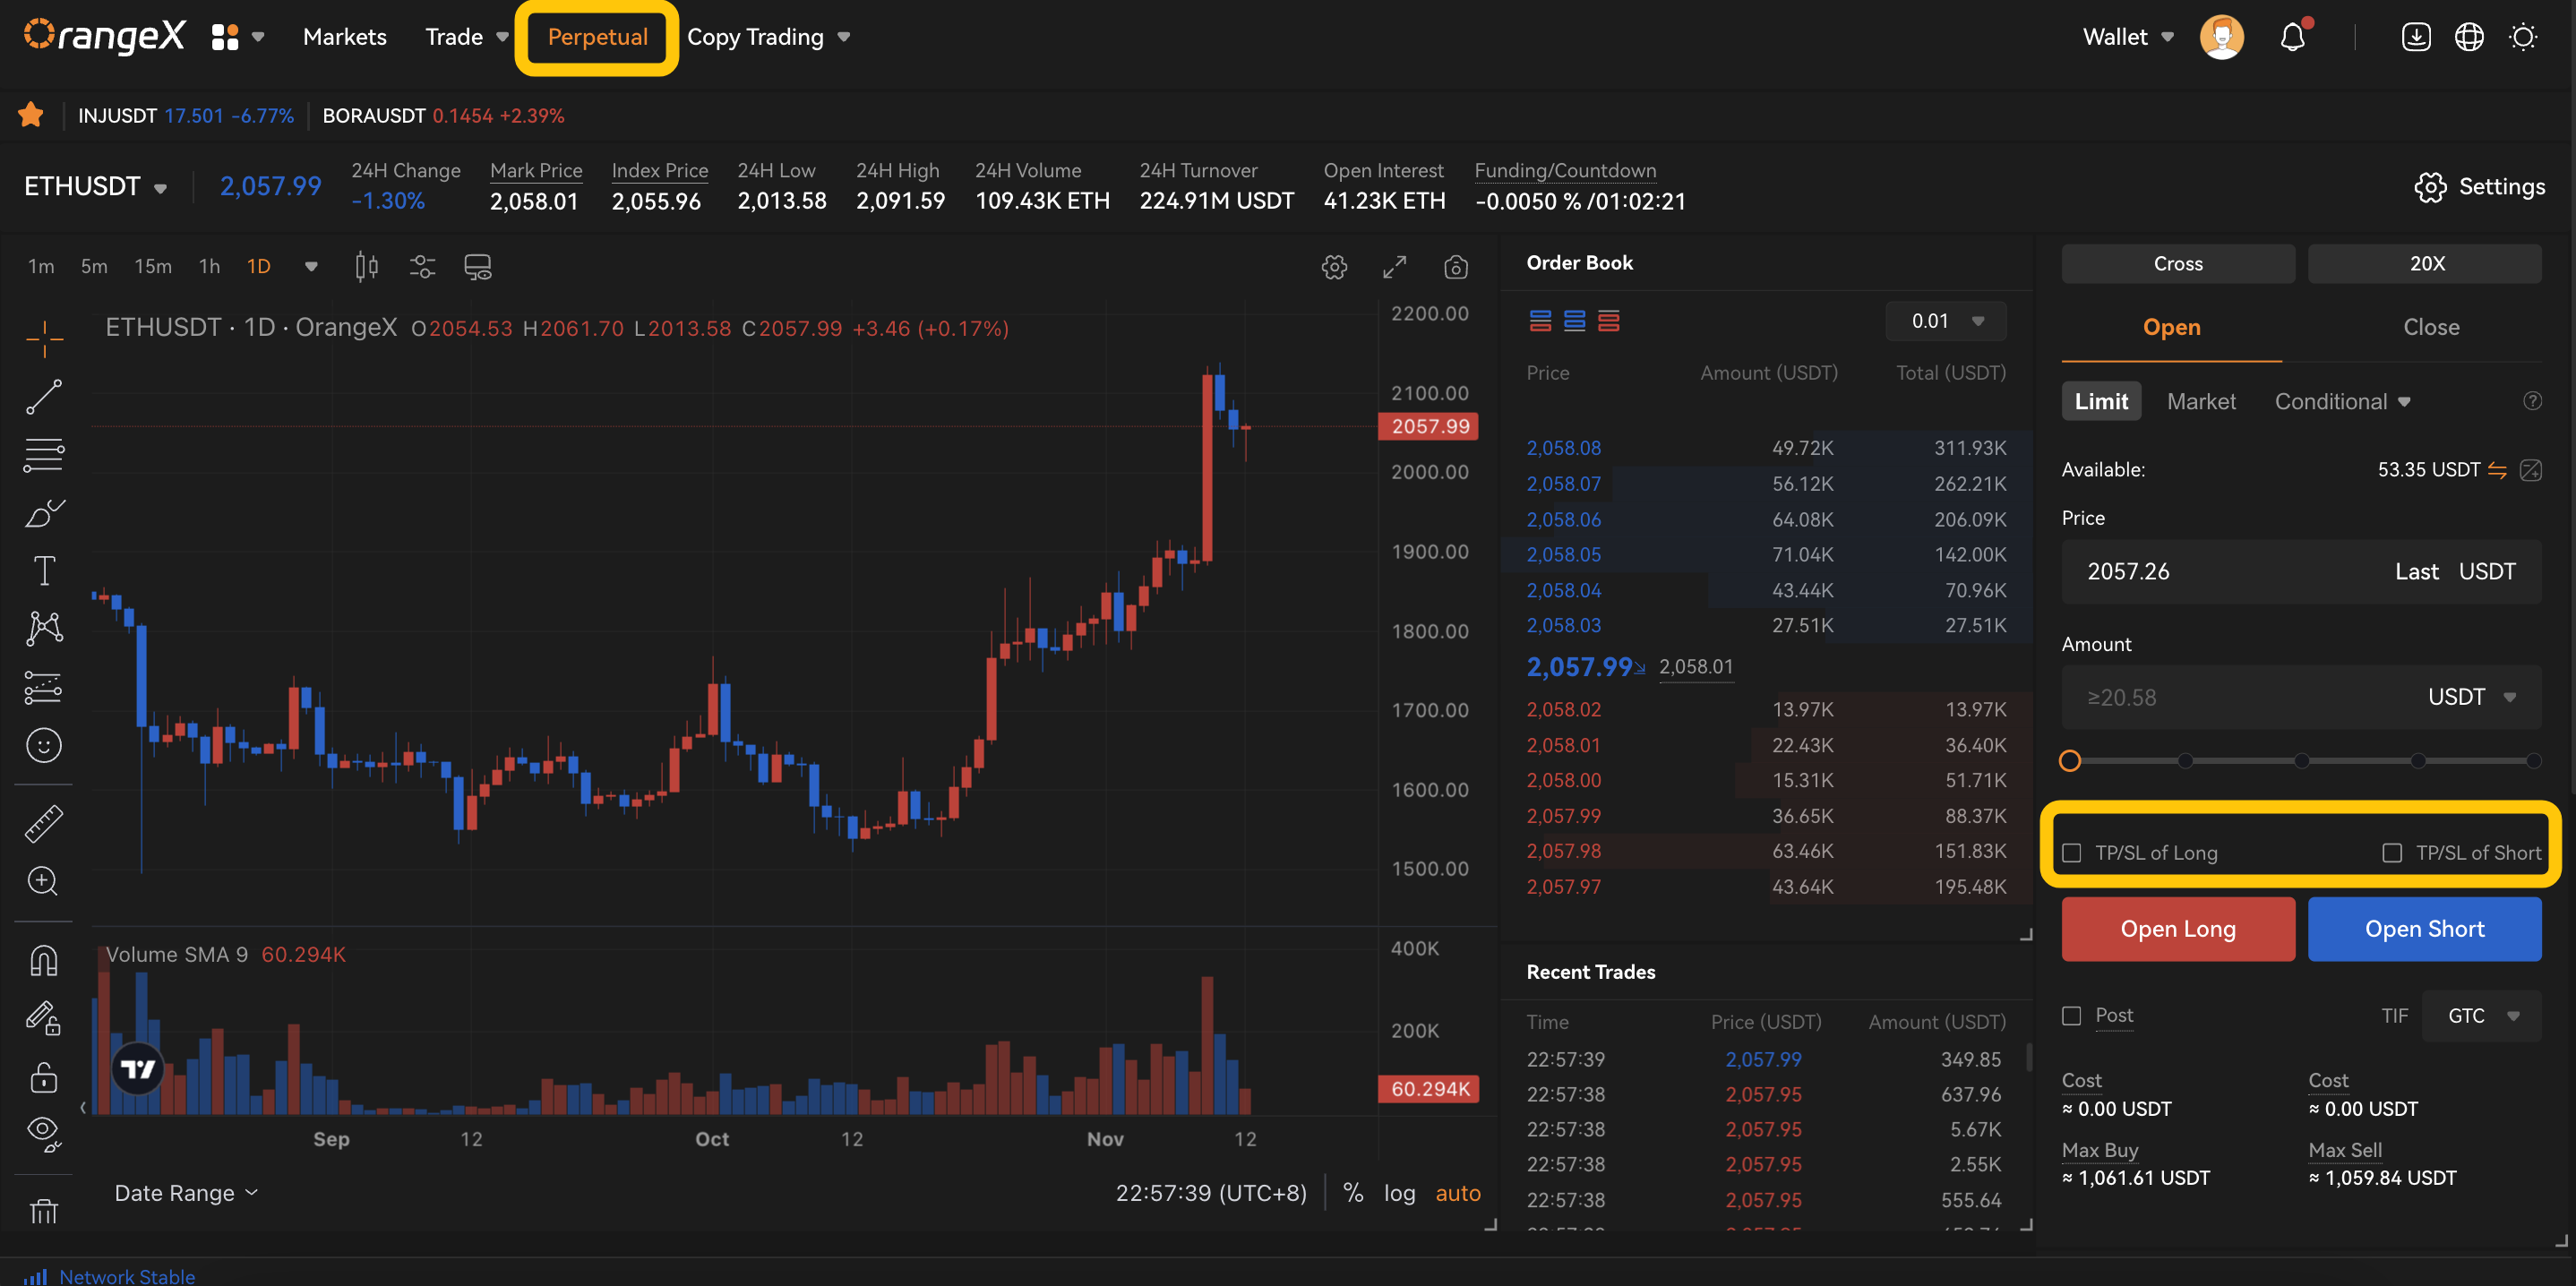
Task: Enable the TP/SL of Long checkbox
Action: (2072, 852)
